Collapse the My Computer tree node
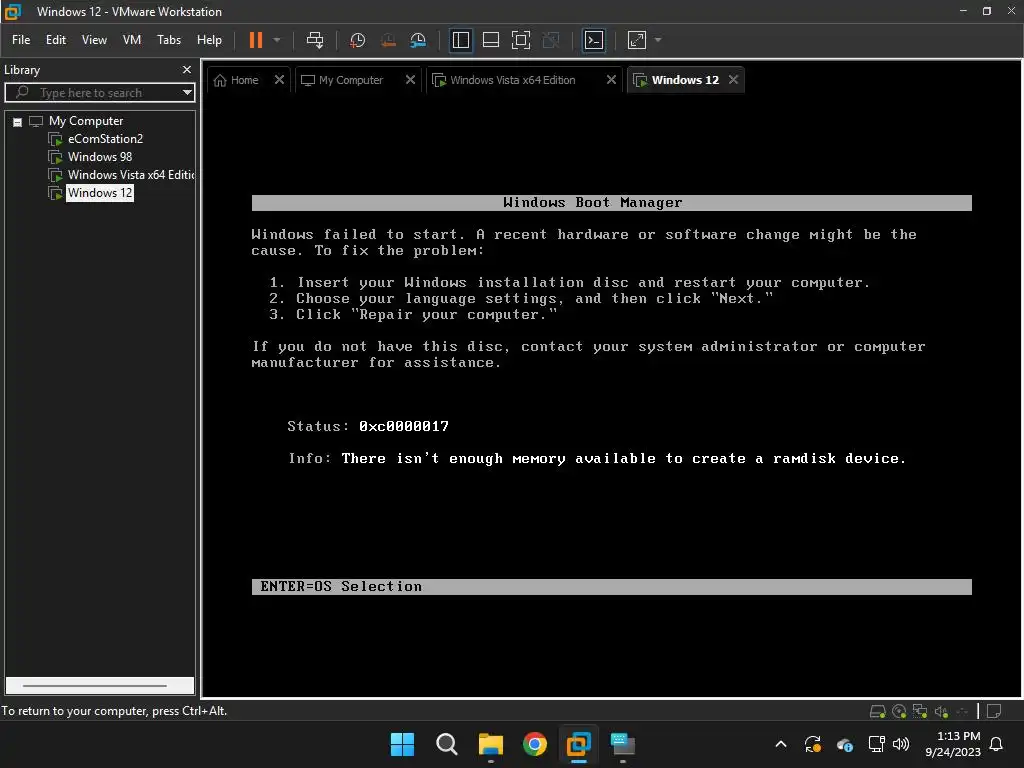Viewport: 1024px width, 768px height. 18,121
